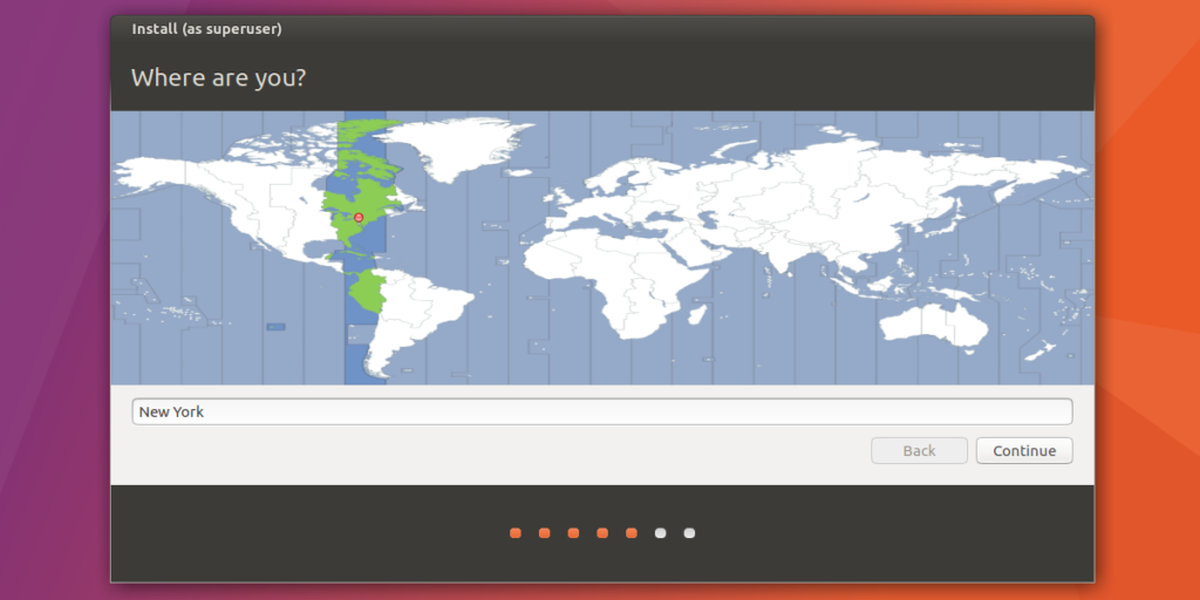The image size is (1200, 600).
Task: Click the red location pin on the map
Action: click(x=359, y=217)
